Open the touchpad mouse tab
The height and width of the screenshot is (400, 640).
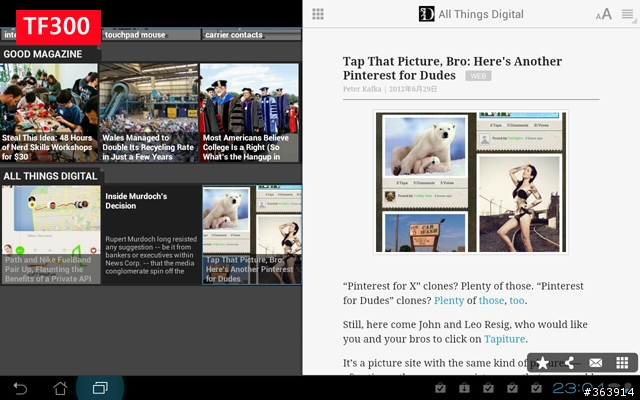(x=151, y=35)
